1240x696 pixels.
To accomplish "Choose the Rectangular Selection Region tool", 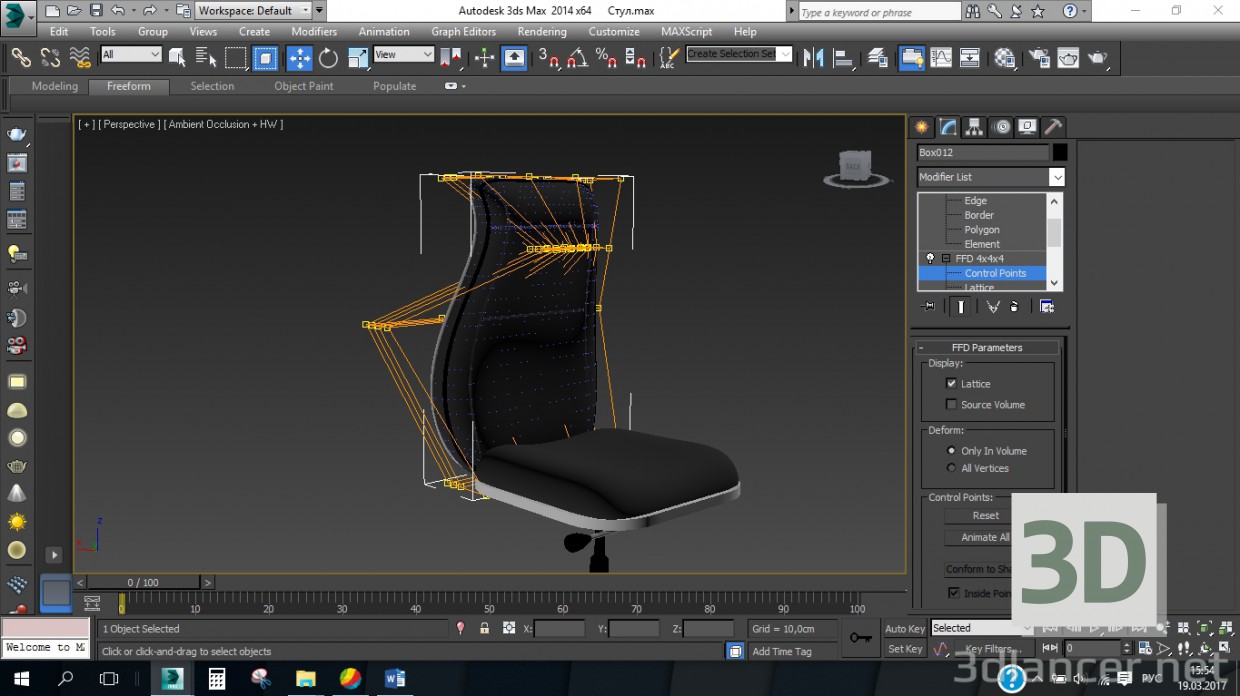I will 236,58.
